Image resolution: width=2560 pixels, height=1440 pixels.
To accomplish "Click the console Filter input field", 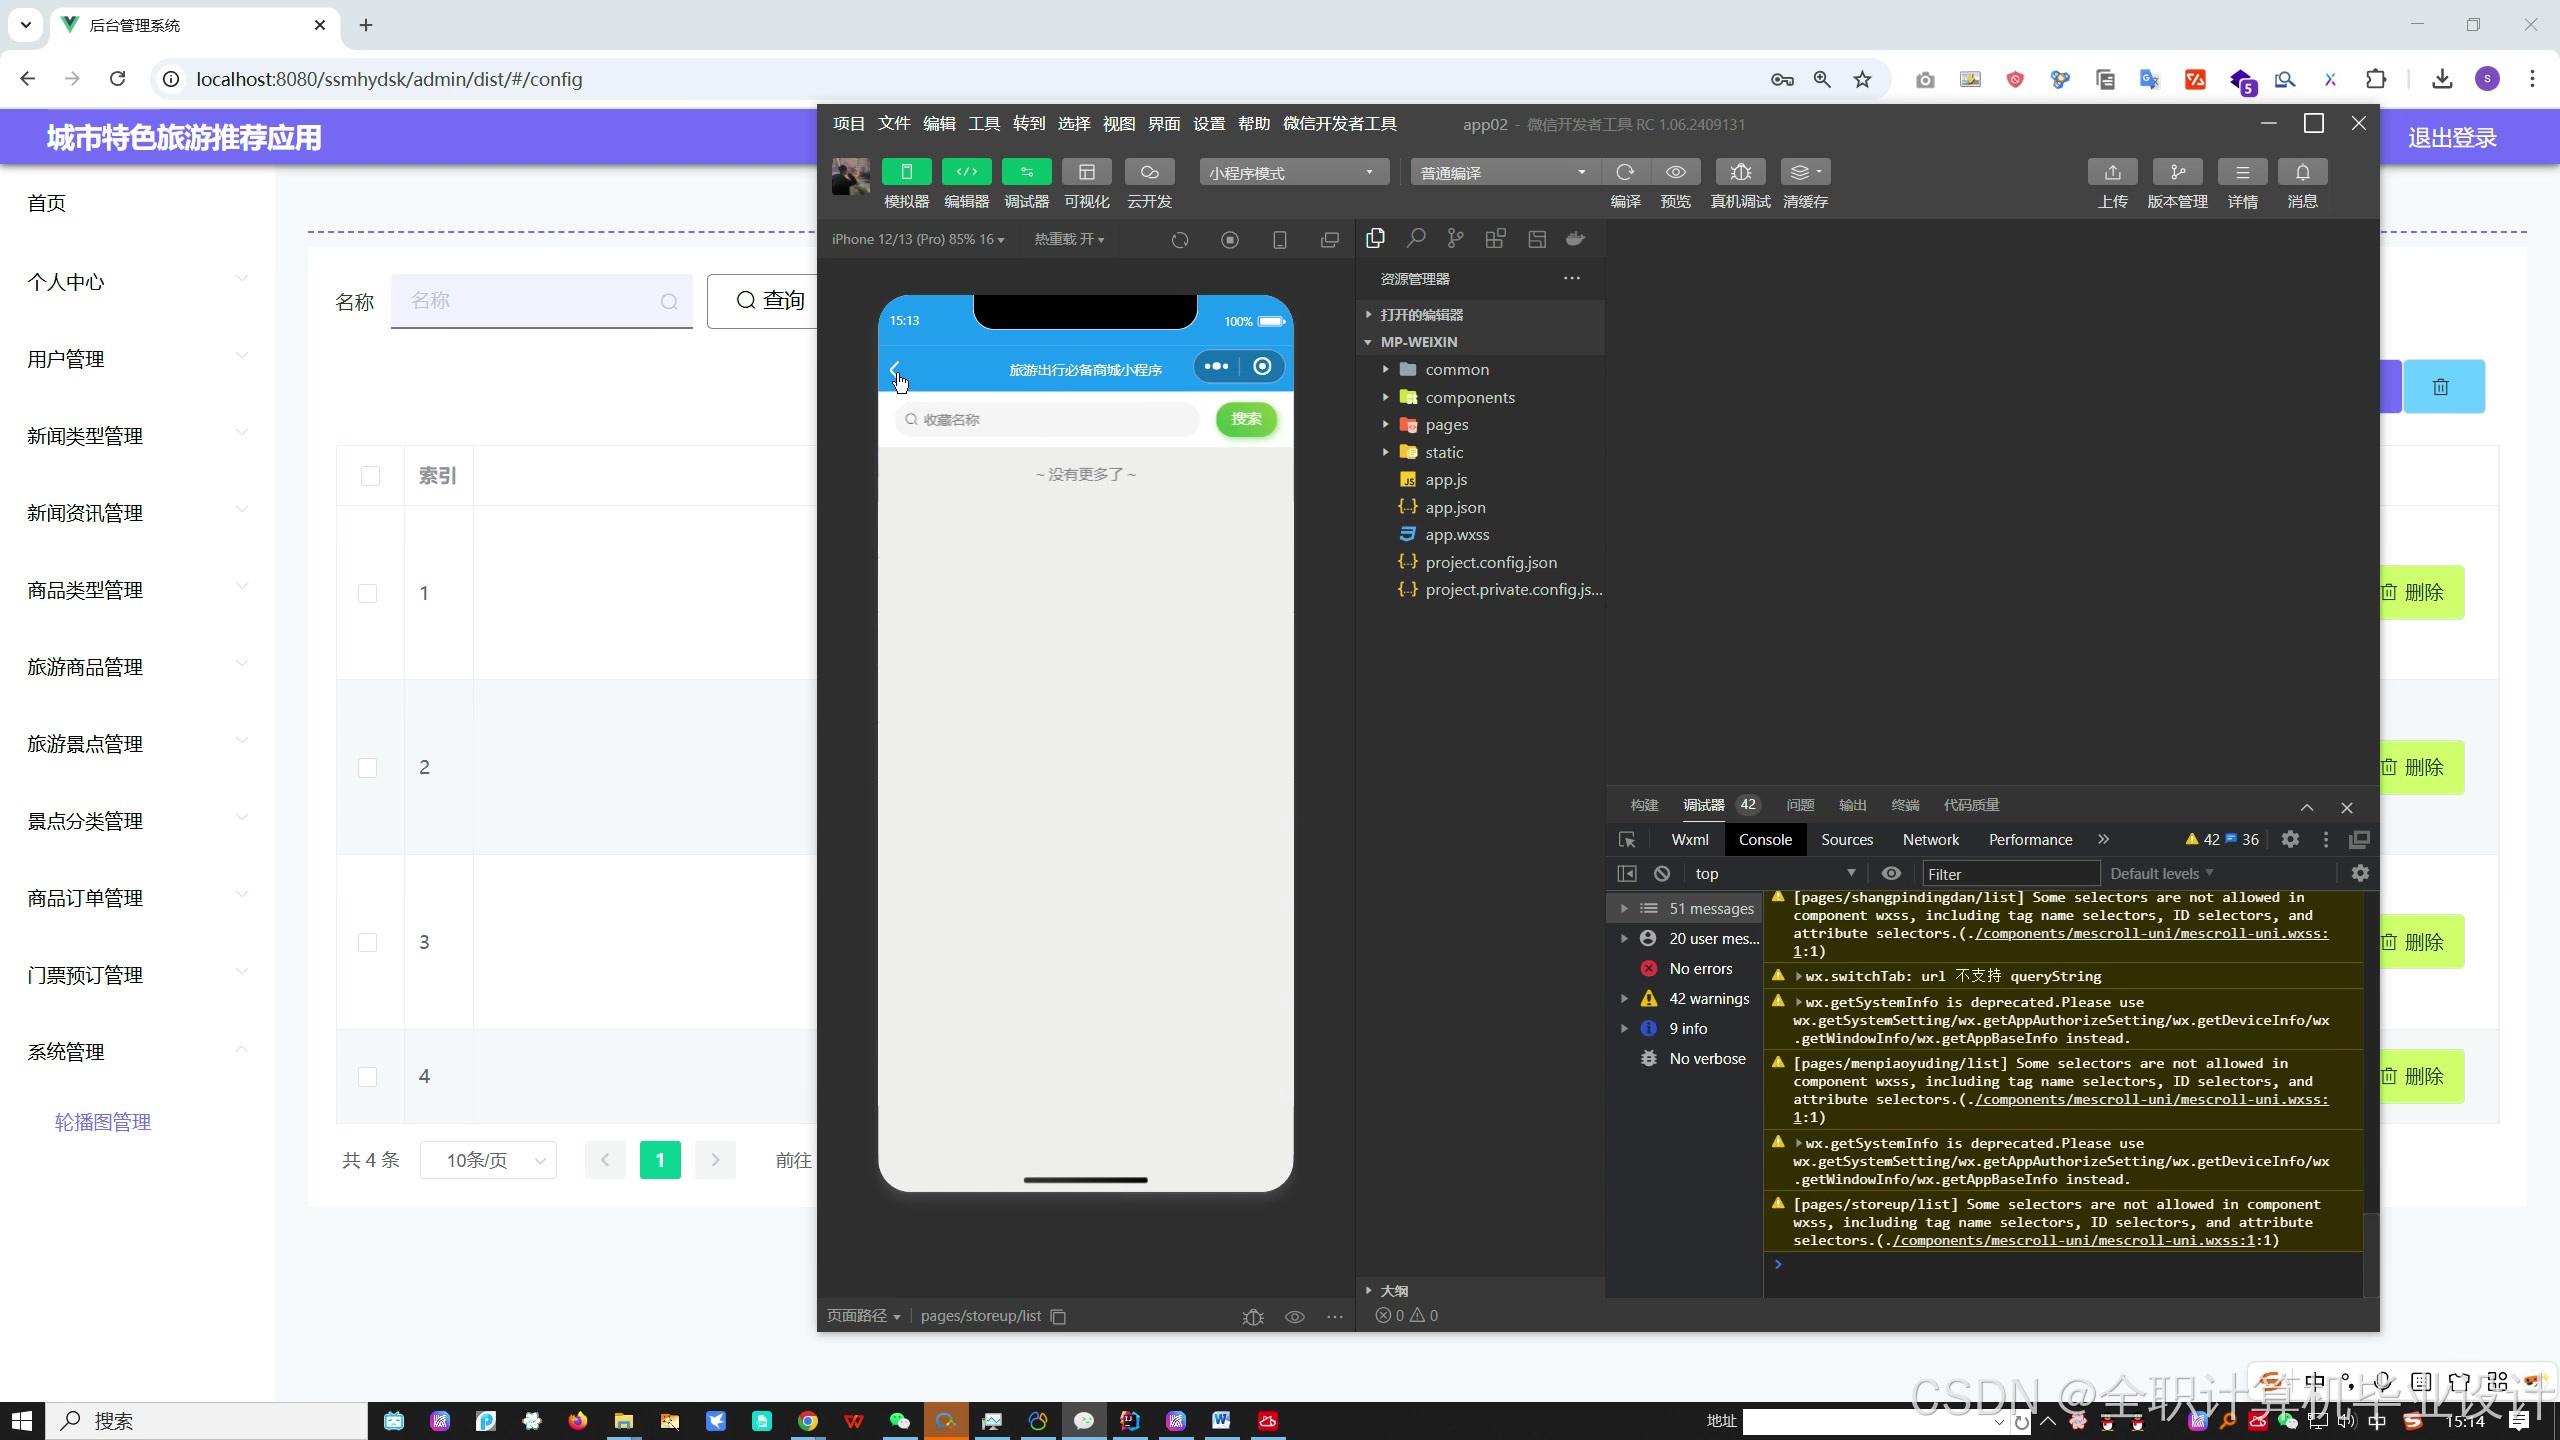I will (2010, 874).
